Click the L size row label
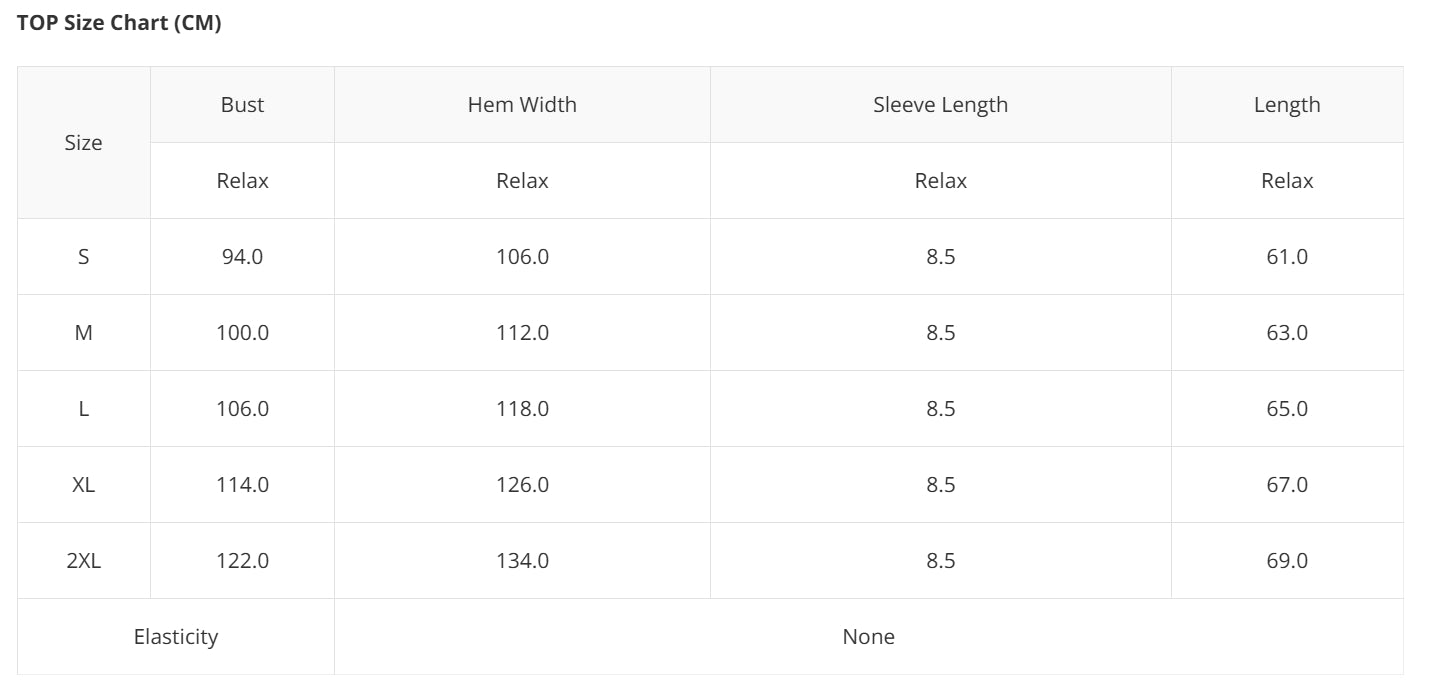The height and width of the screenshot is (694, 1438). pyautogui.click(x=84, y=409)
